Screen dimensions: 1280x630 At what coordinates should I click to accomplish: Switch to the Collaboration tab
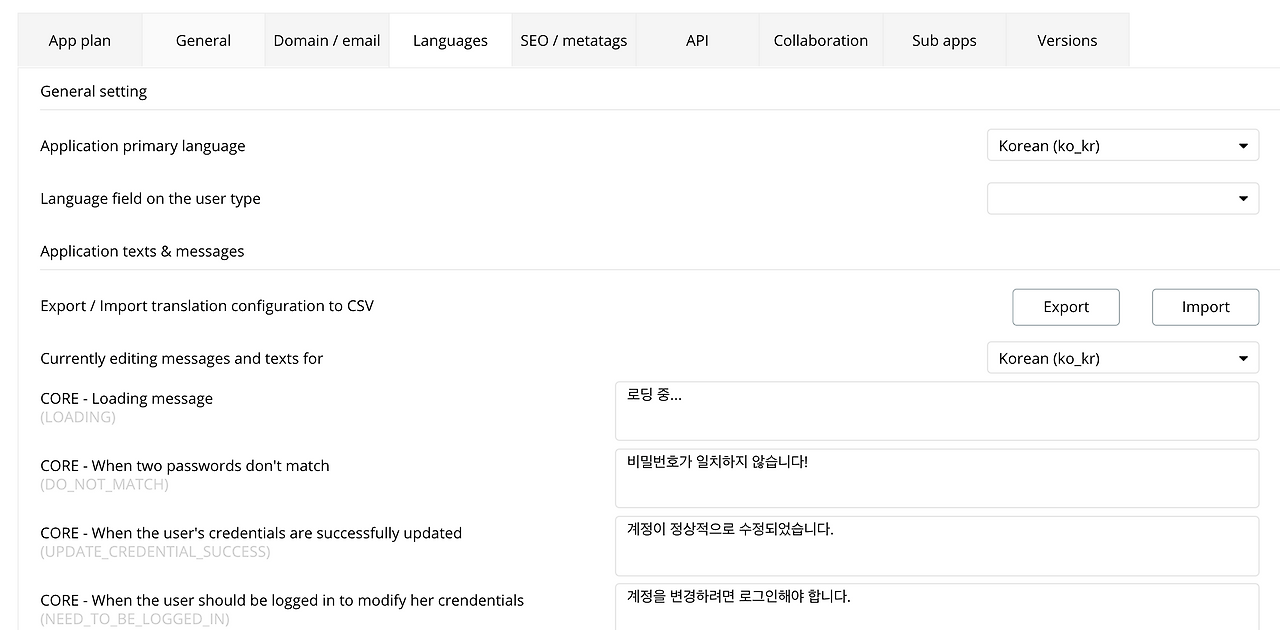[821, 40]
